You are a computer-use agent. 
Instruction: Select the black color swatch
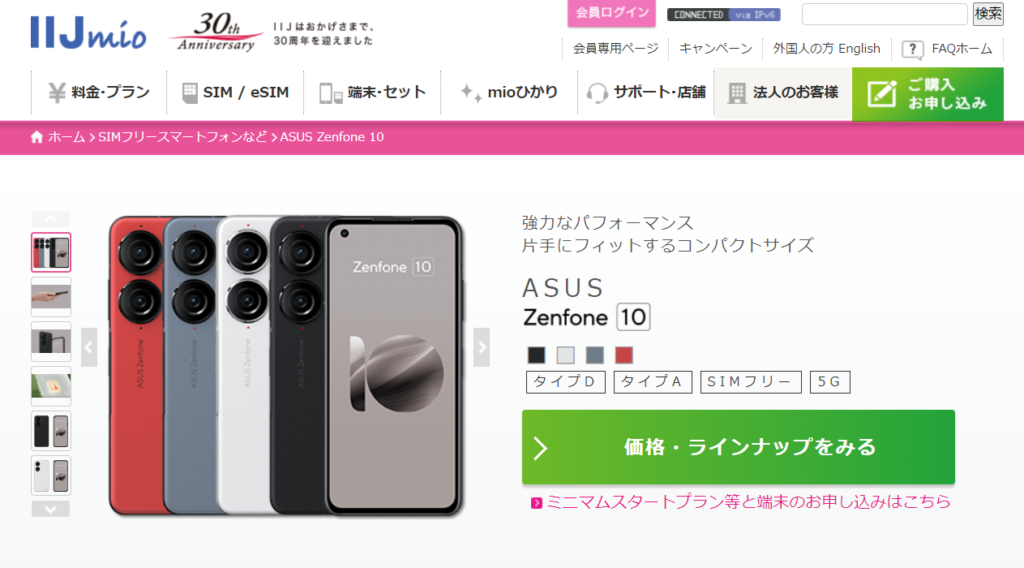point(536,355)
